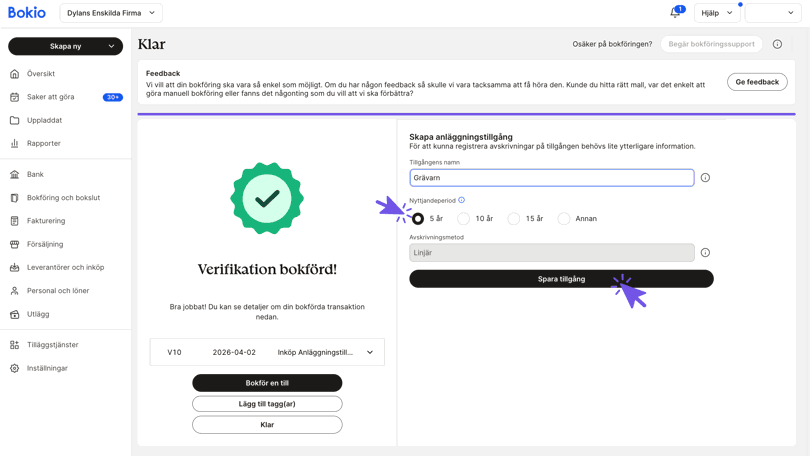Open the Hjälp menu
Image resolution: width=810 pixels, height=456 pixels.
point(717,13)
